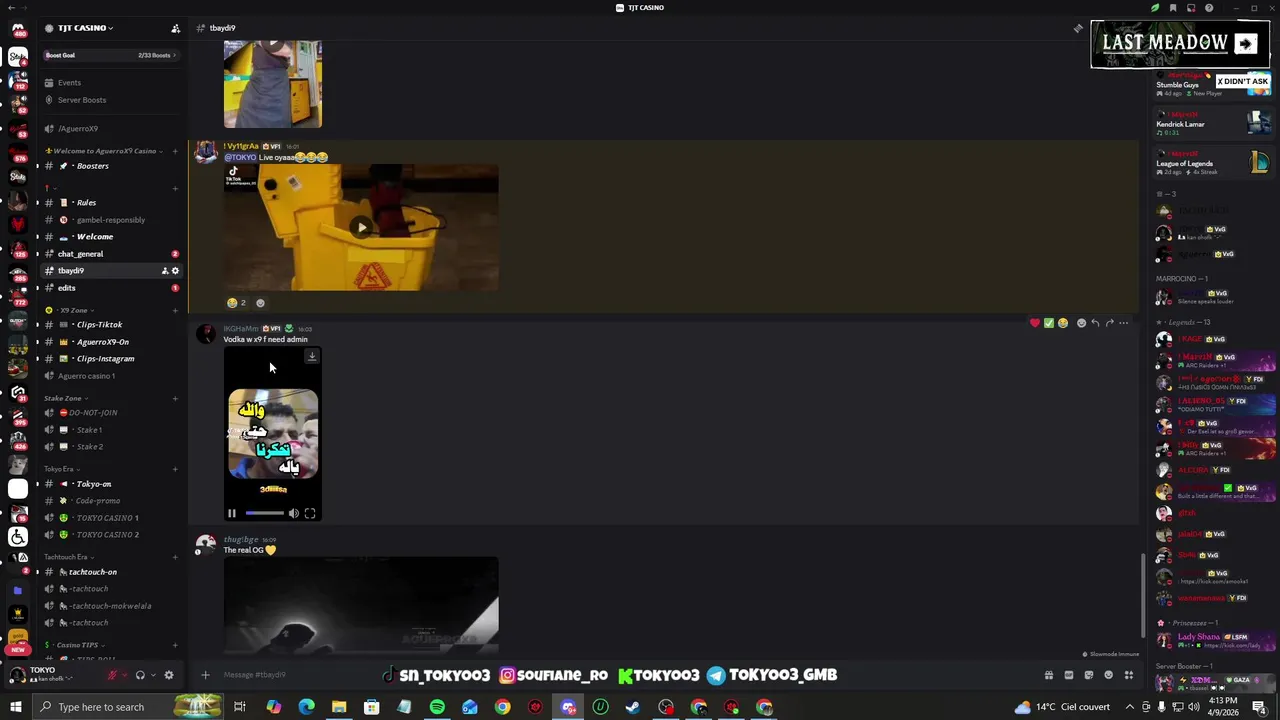The image size is (1280, 720).
Task: Click the playing video's progress slider
Action: 265,513
